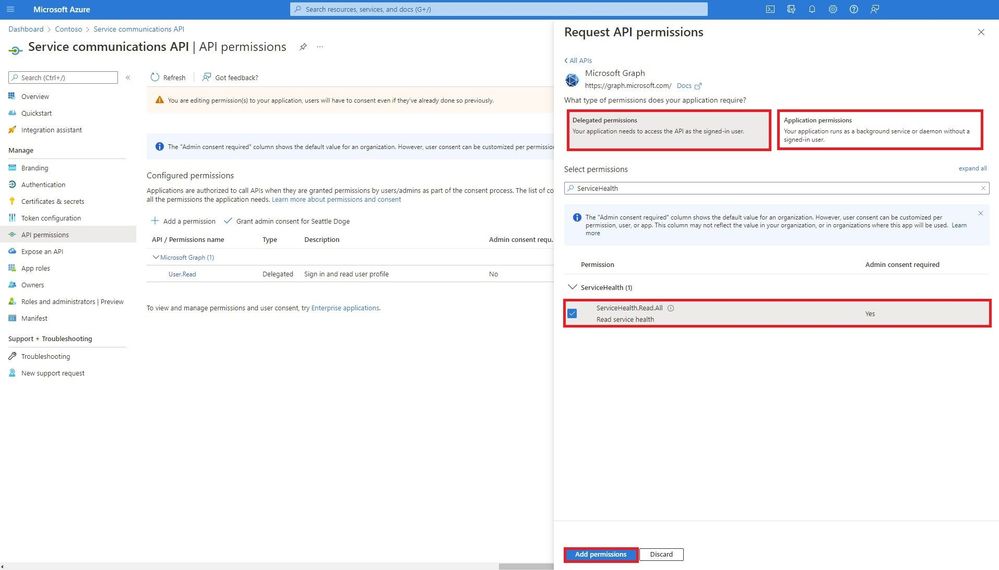Open portal settings gear icon
Image resolution: width=999 pixels, height=570 pixels.
833,9
